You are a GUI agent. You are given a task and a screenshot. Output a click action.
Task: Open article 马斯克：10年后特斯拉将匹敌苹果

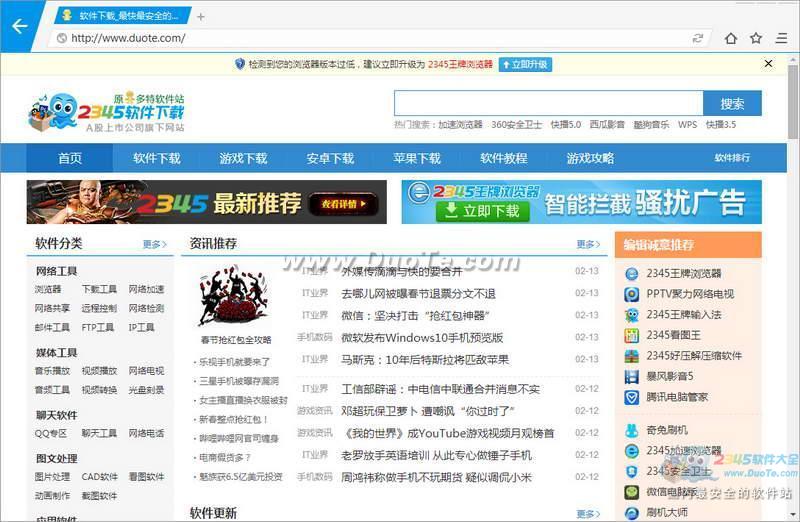click(x=425, y=360)
